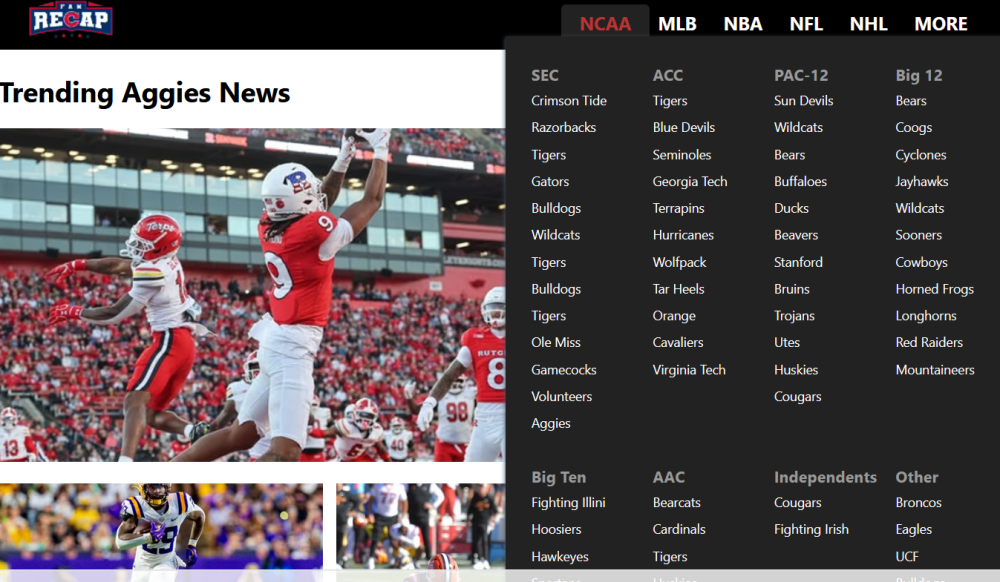Open the large Rutgers catch featured image
This screenshot has width=1000, height=582.
(252, 295)
